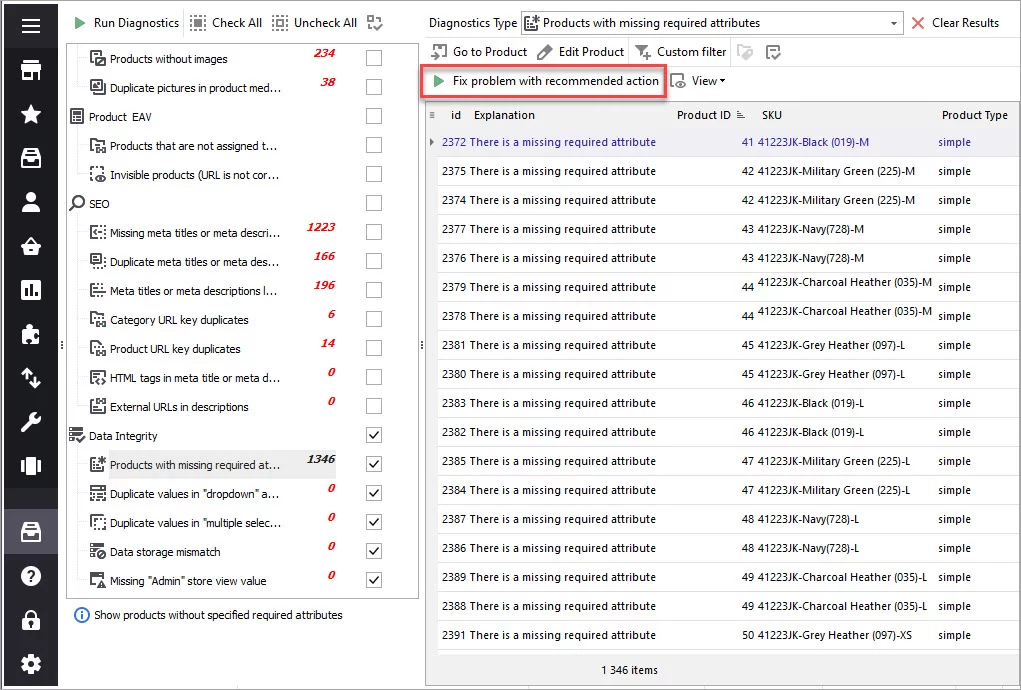Select result row with id 2381
The height and width of the screenshot is (690, 1021).
tap(728, 345)
